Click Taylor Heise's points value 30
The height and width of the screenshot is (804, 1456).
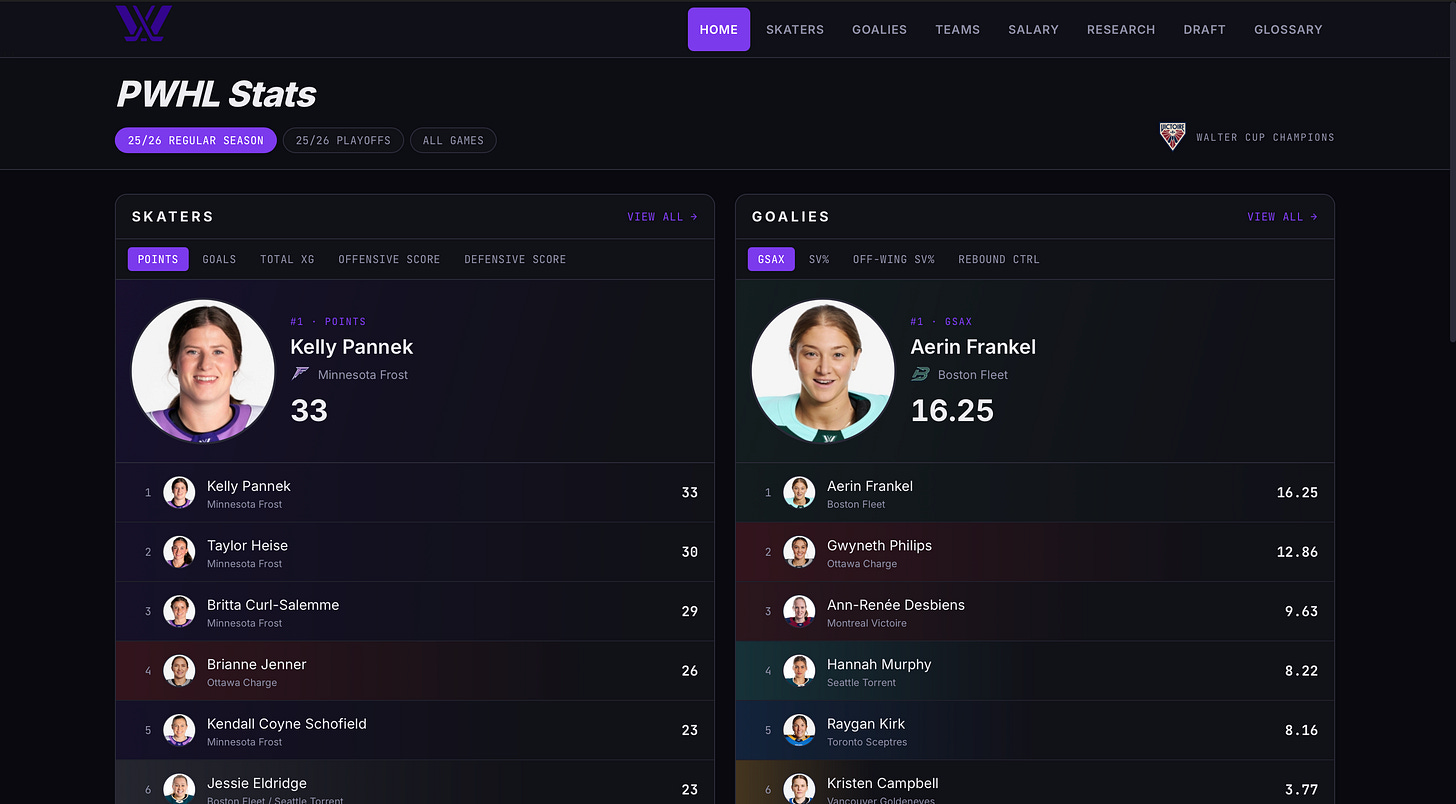tap(690, 552)
